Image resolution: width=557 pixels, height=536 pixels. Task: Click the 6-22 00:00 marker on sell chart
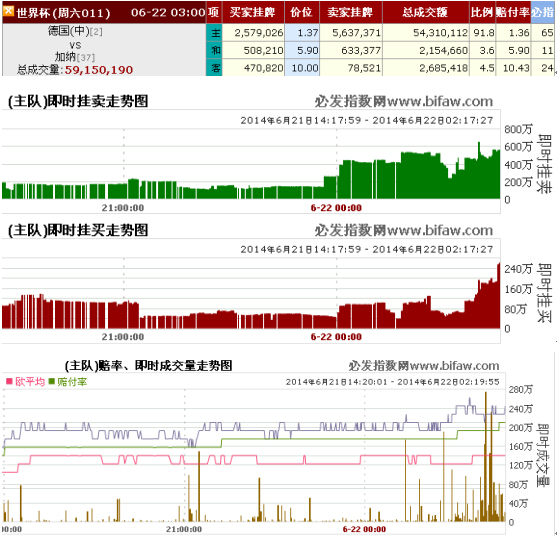(336, 208)
